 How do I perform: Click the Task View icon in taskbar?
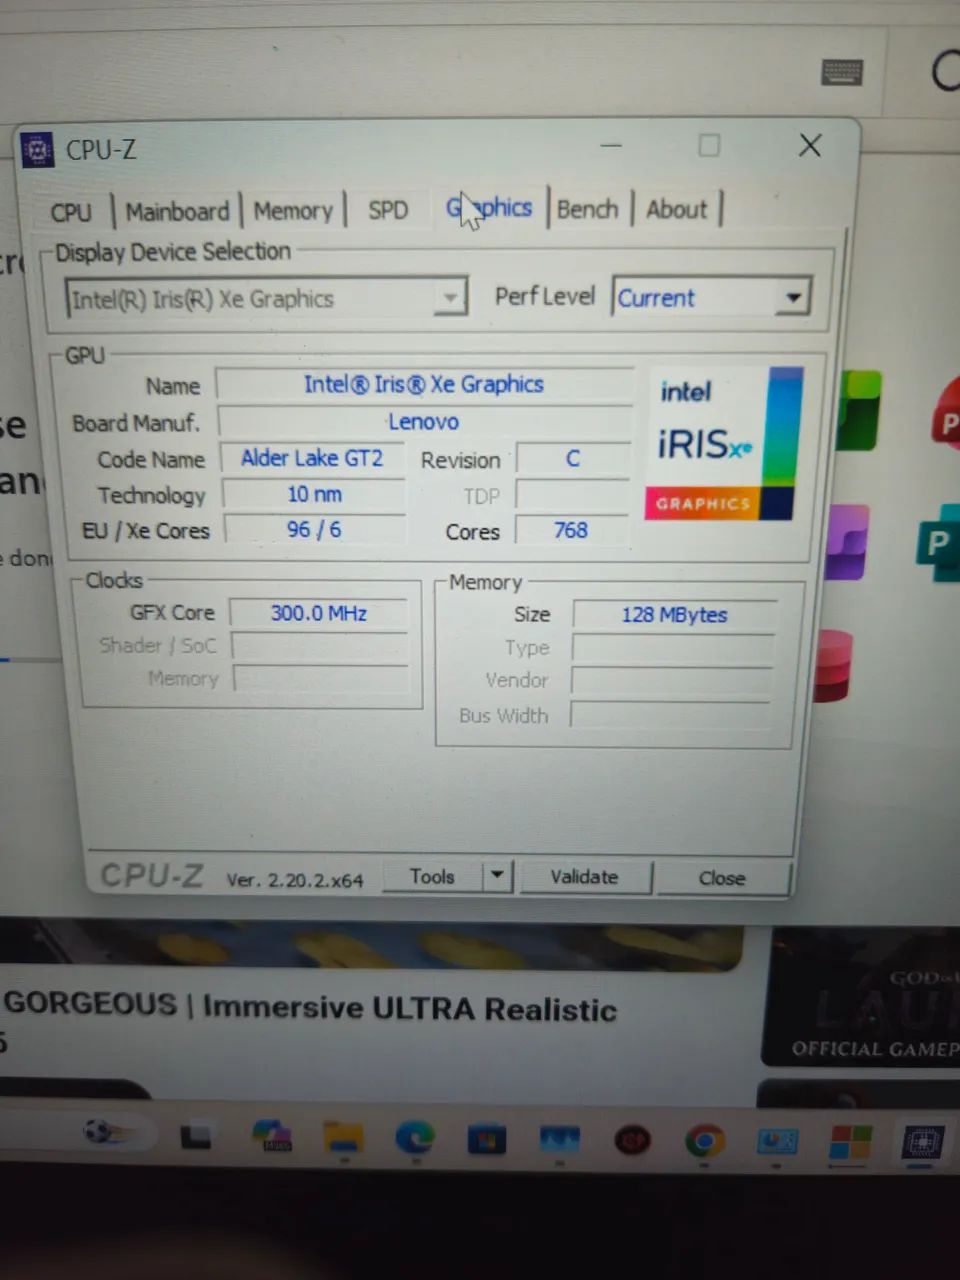[196, 1136]
